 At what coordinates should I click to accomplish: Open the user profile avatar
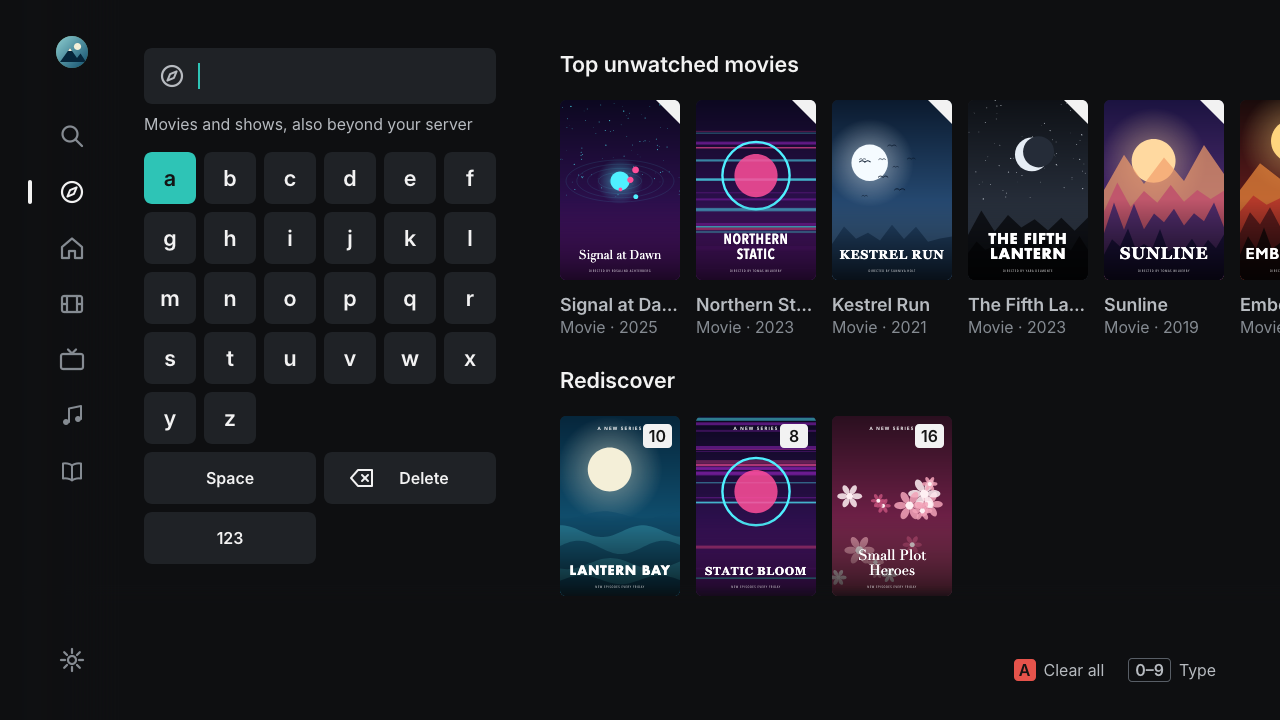pyautogui.click(x=72, y=52)
